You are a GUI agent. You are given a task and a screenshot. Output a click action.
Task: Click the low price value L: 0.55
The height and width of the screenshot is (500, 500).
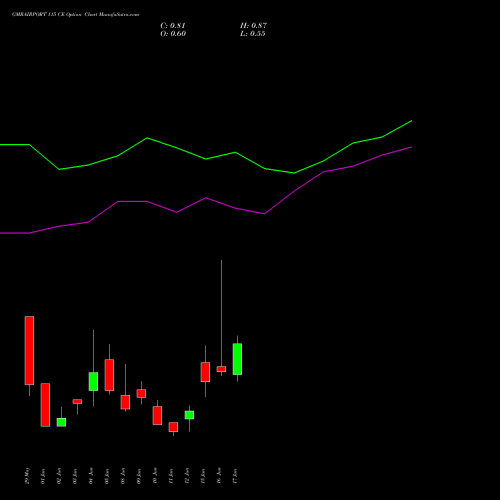click(x=253, y=34)
